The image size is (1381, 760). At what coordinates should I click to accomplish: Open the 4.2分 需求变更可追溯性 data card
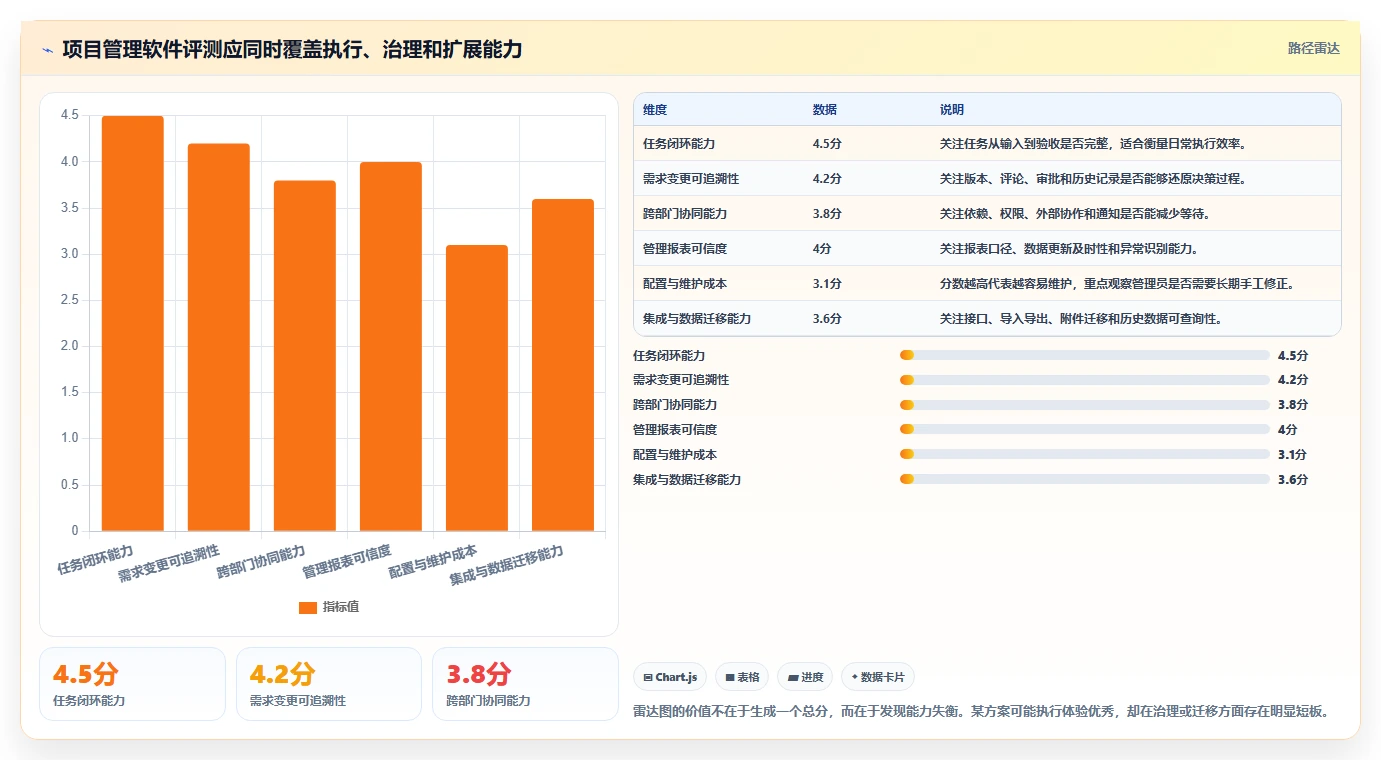pos(329,684)
